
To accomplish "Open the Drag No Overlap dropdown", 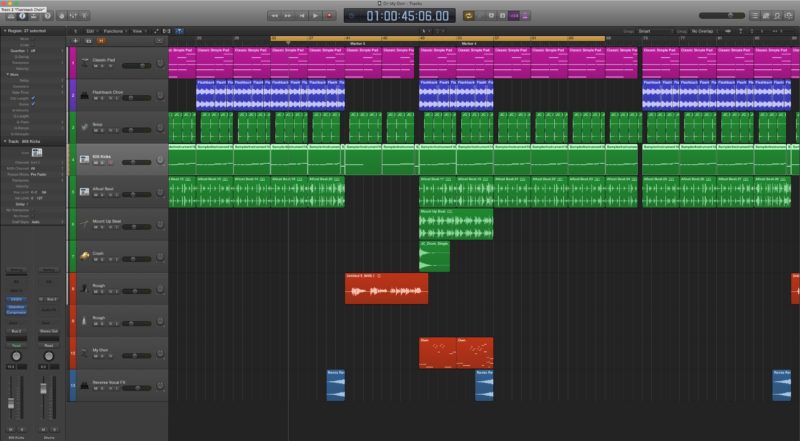I will coord(706,31).
